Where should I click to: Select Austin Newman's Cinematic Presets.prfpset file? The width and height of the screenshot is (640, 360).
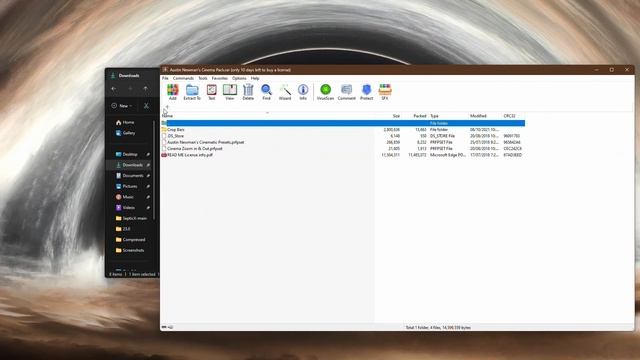[x=343, y=142]
